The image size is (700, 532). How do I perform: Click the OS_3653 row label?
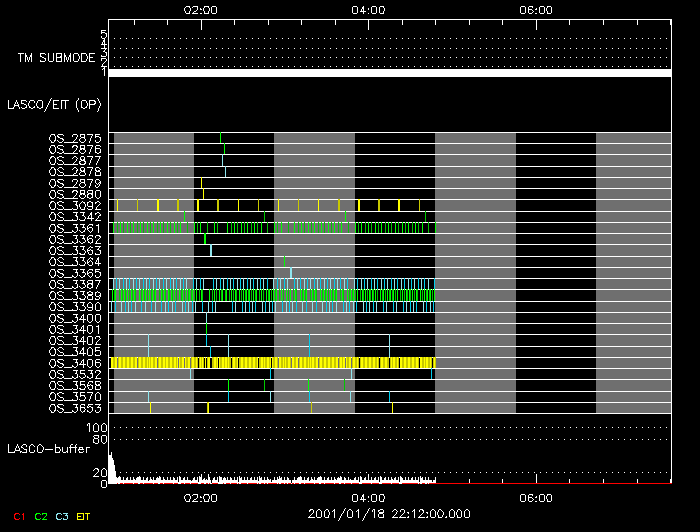[75, 408]
